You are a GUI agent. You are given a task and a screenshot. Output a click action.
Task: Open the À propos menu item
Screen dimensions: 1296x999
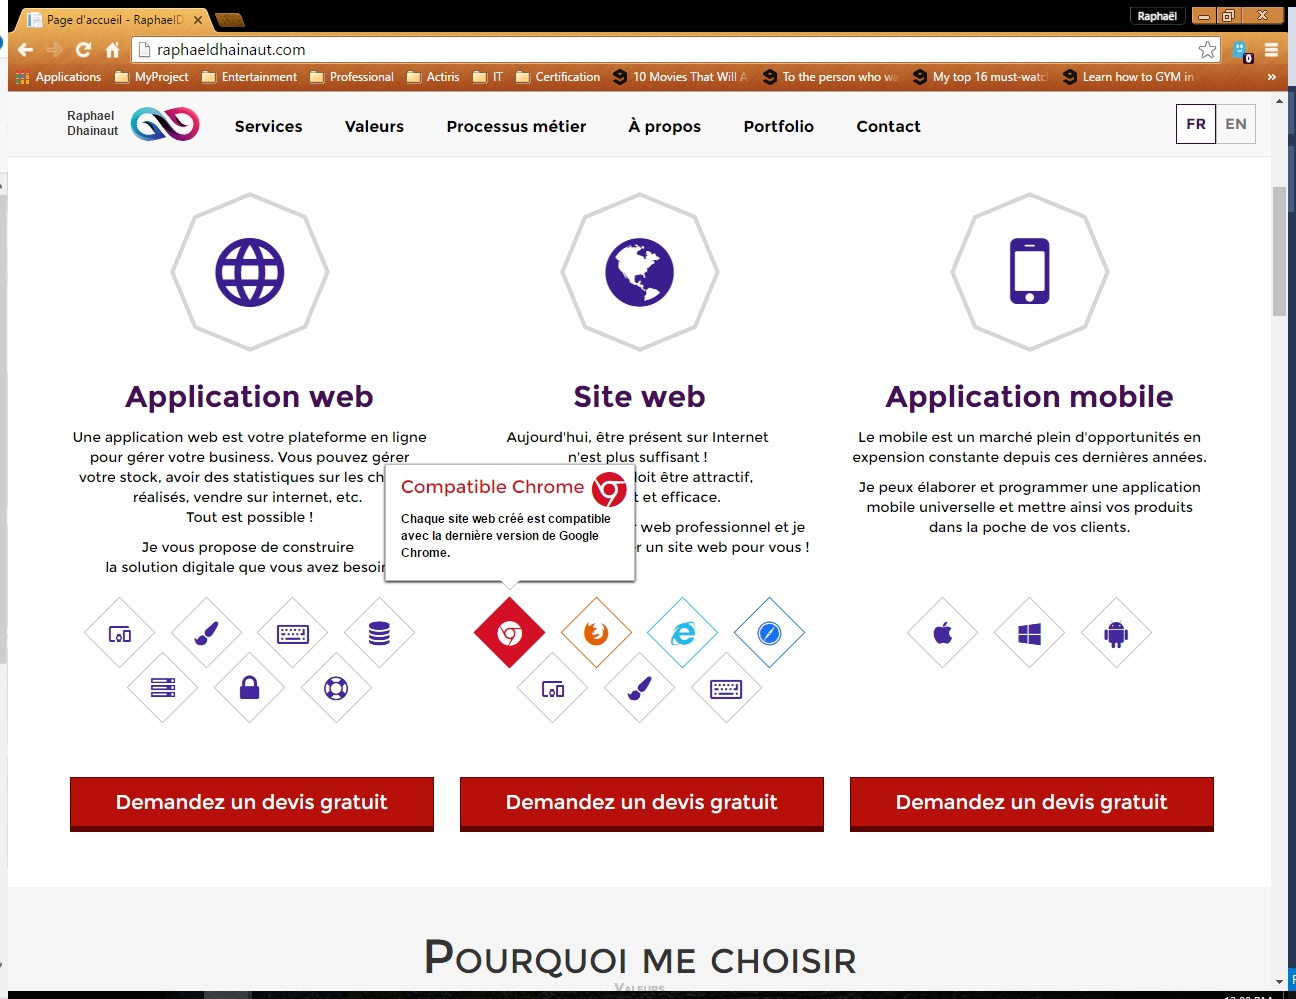pyautogui.click(x=664, y=126)
